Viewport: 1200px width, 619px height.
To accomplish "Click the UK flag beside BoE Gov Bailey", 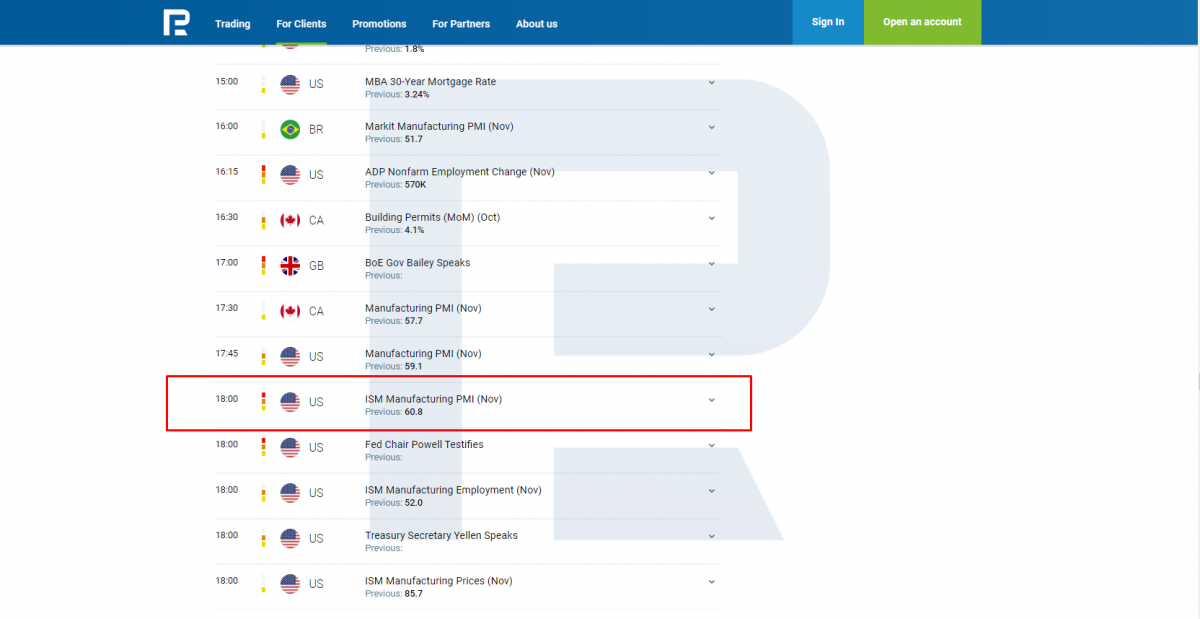I will point(290,266).
